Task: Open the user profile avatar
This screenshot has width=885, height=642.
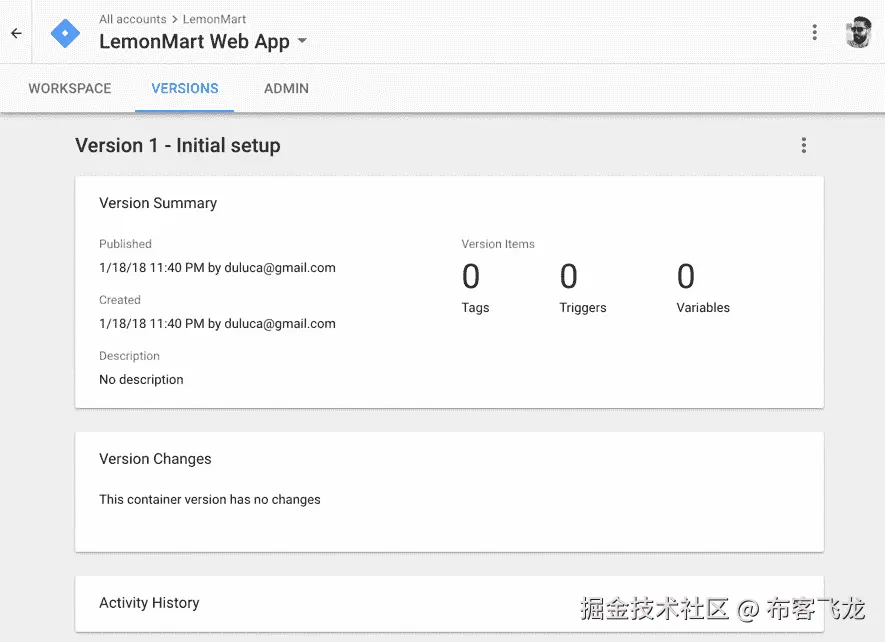Action: pyautogui.click(x=858, y=32)
